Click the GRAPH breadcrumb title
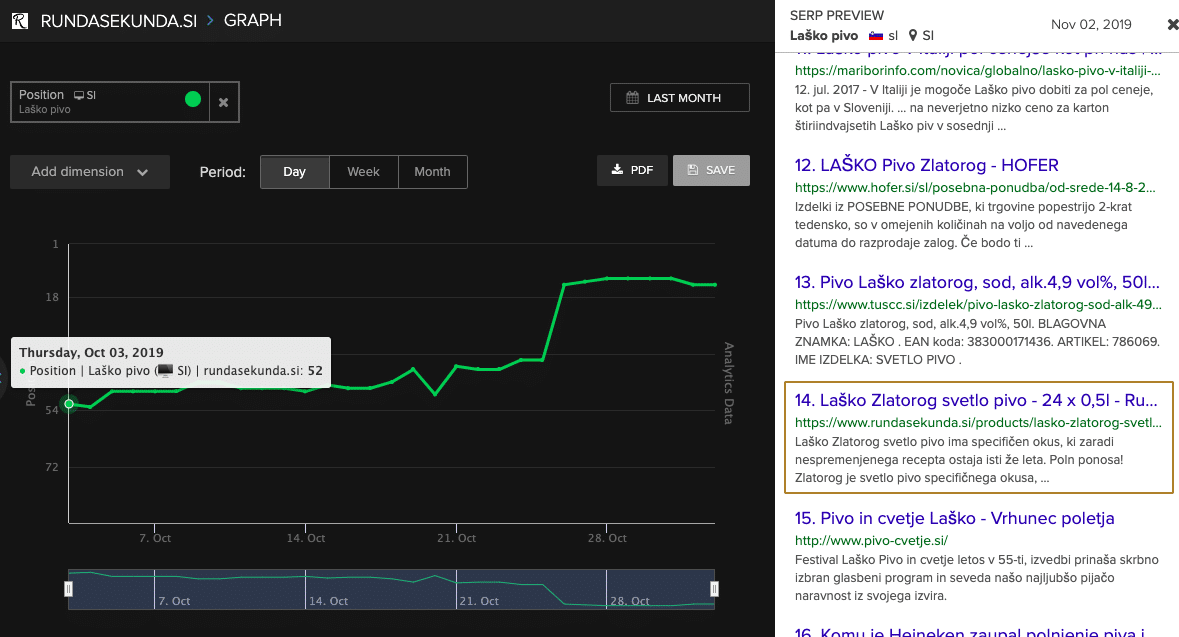The width and height of the screenshot is (1179, 637). pyautogui.click(x=253, y=20)
